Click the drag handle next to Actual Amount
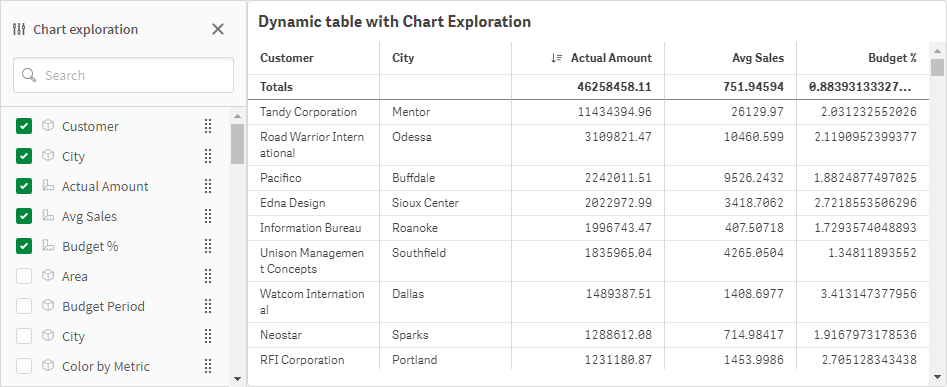Screen dimensions: 947x387 tap(208, 186)
